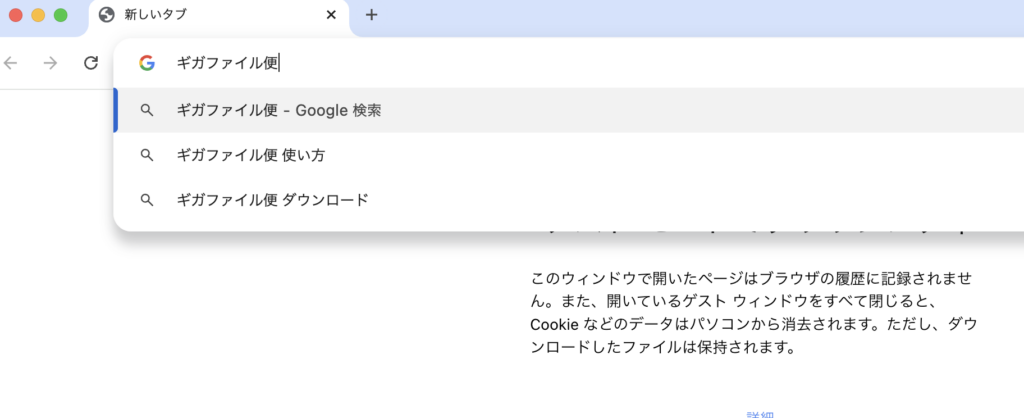This screenshot has height=418, width=1024.
Task: Pick the ギガファイル便 ダウンロード suggestion
Action: [x=569, y=199]
